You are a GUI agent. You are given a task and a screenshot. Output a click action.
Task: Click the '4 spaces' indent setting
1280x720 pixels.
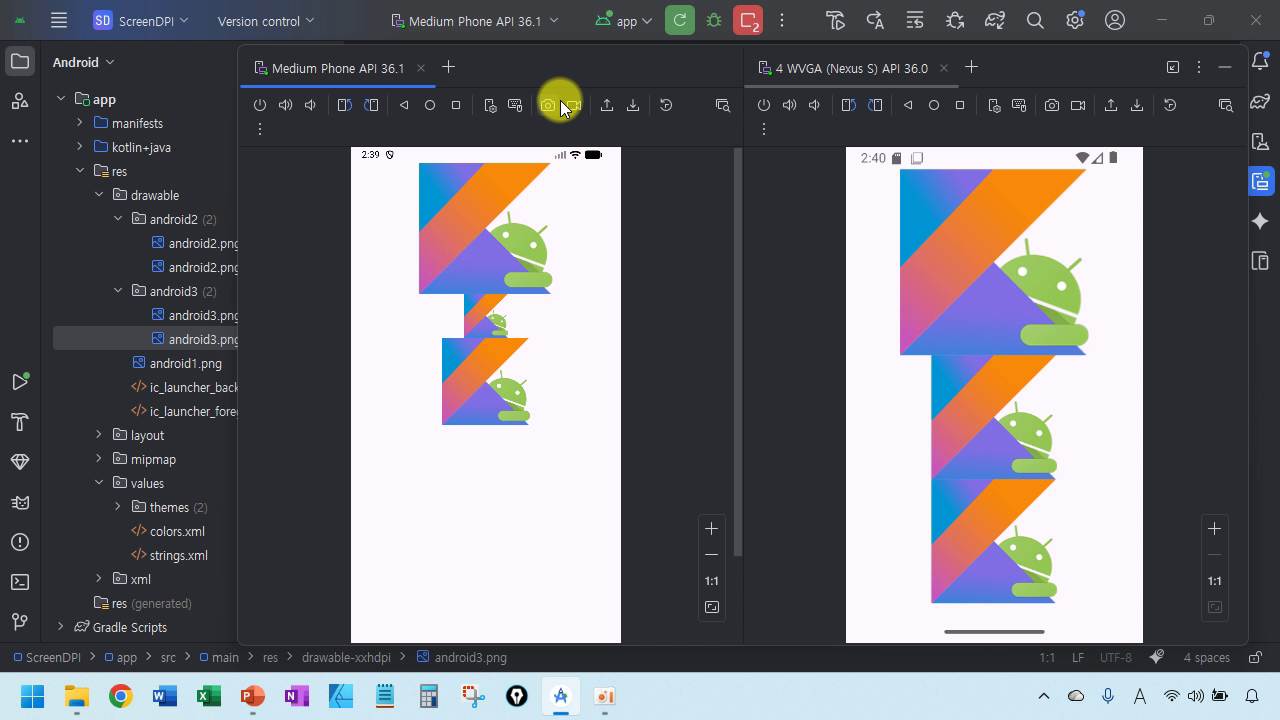(x=1206, y=657)
